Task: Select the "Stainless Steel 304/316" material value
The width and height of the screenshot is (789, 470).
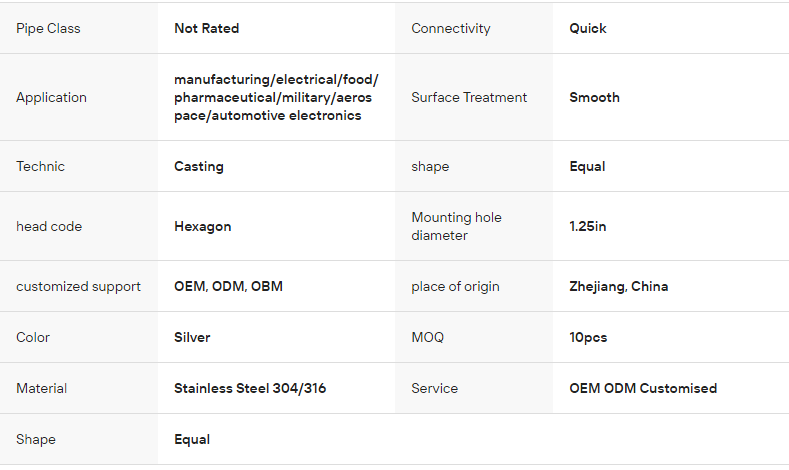Action: [x=249, y=388]
